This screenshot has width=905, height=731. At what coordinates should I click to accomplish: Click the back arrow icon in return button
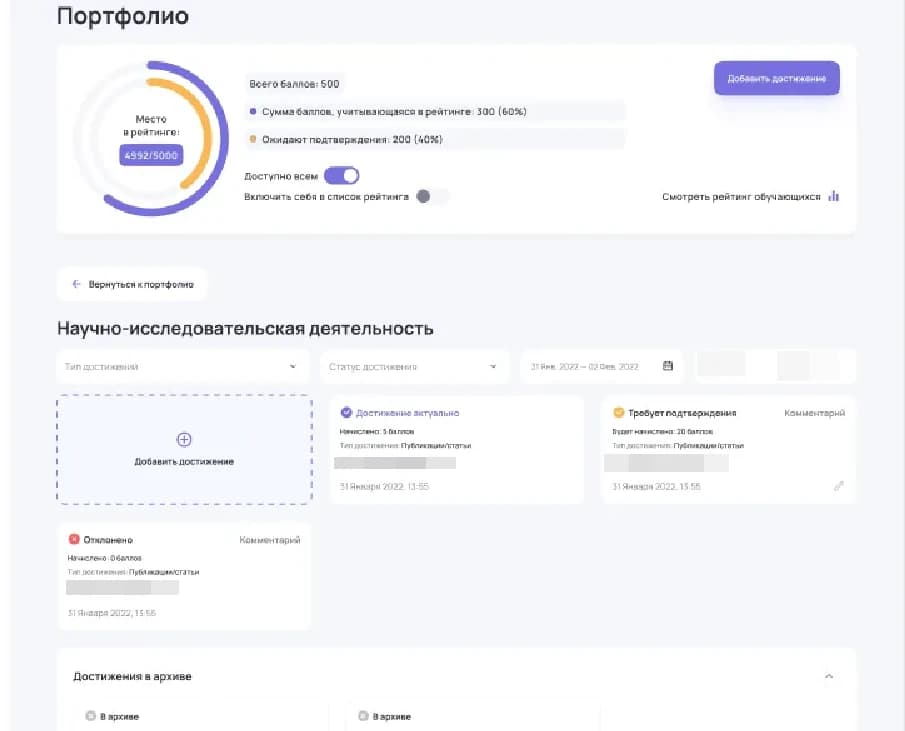coord(76,284)
